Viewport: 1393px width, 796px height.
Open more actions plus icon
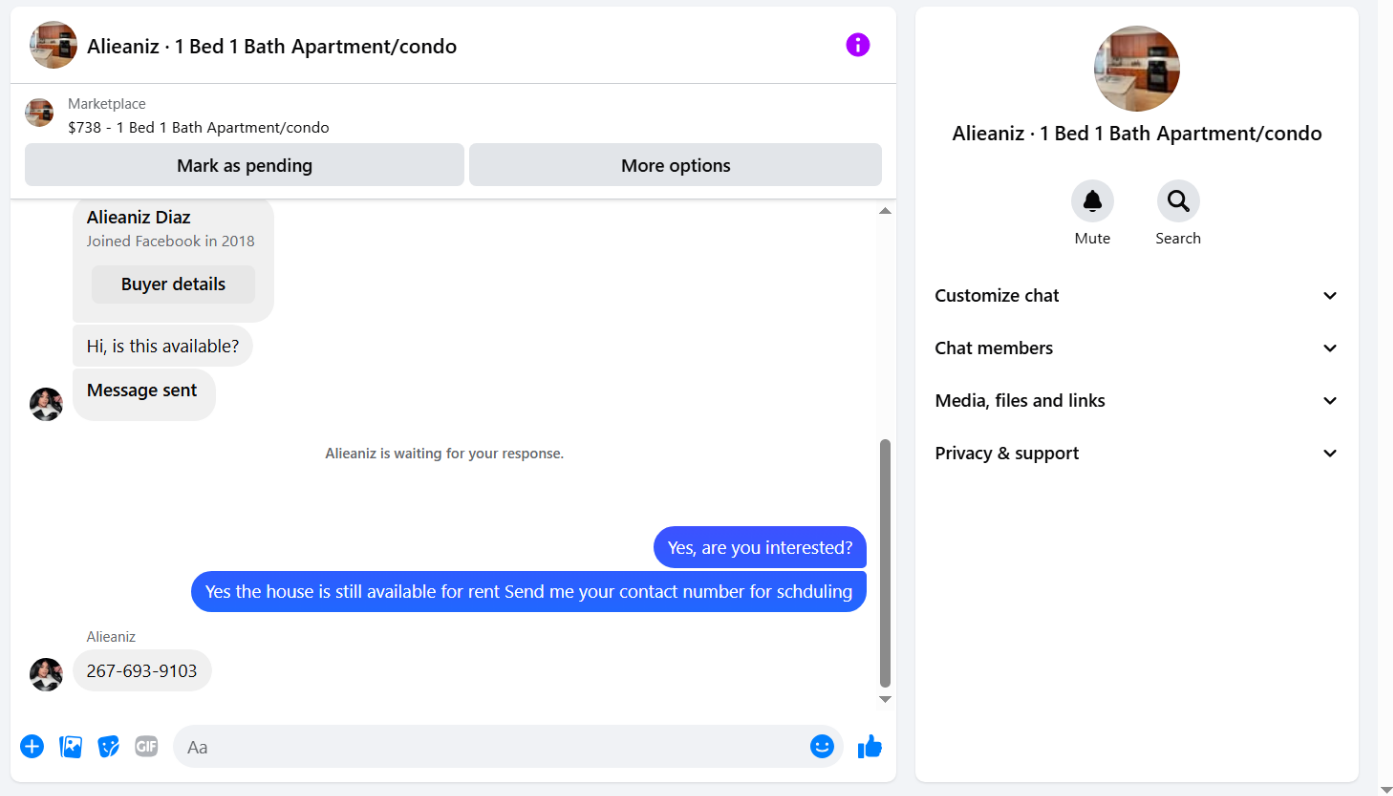32,746
